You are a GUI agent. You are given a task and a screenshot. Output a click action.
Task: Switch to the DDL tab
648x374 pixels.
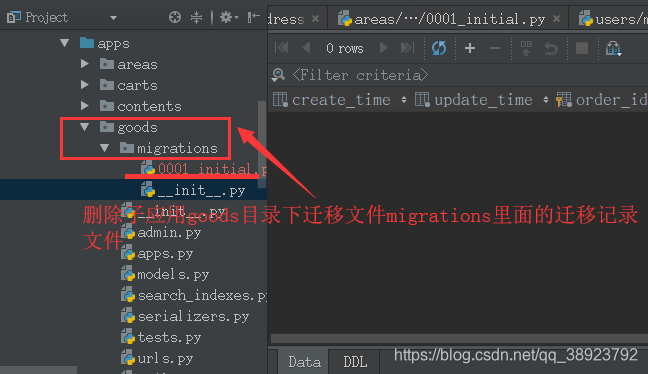coord(355,362)
